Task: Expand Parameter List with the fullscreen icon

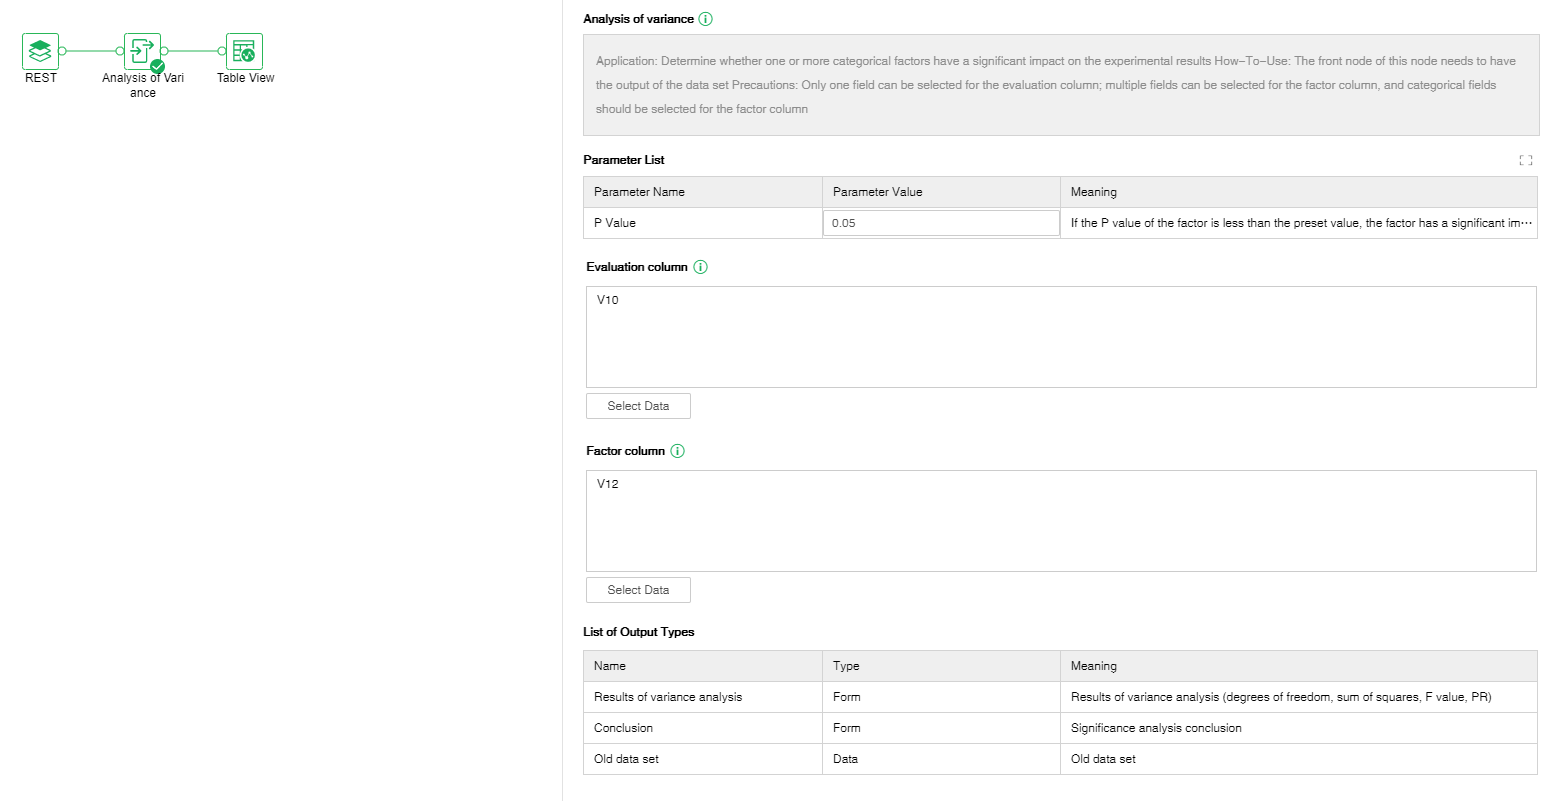Action: (1525, 160)
